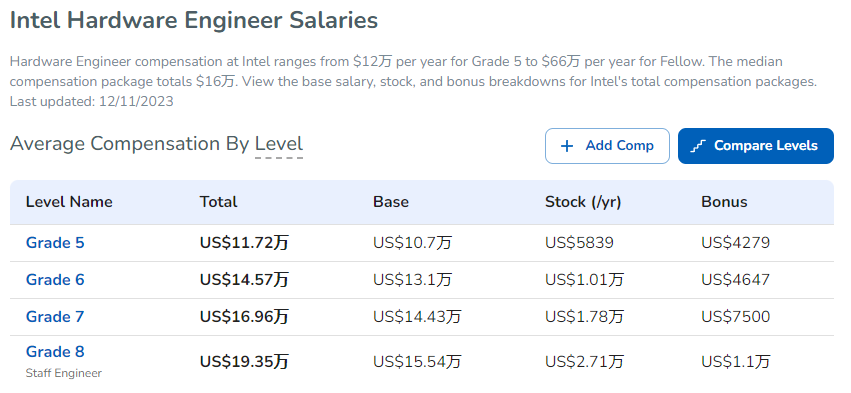Open the Add Comp button

(x=607, y=146)
